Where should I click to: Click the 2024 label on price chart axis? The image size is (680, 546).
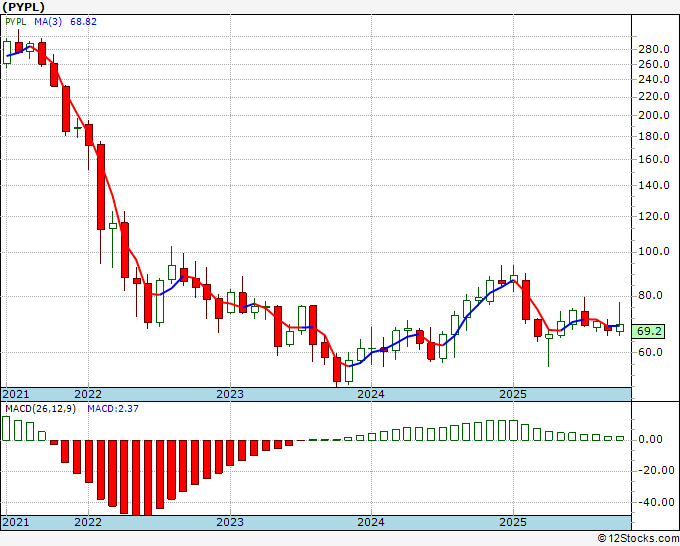coord(371,394)
